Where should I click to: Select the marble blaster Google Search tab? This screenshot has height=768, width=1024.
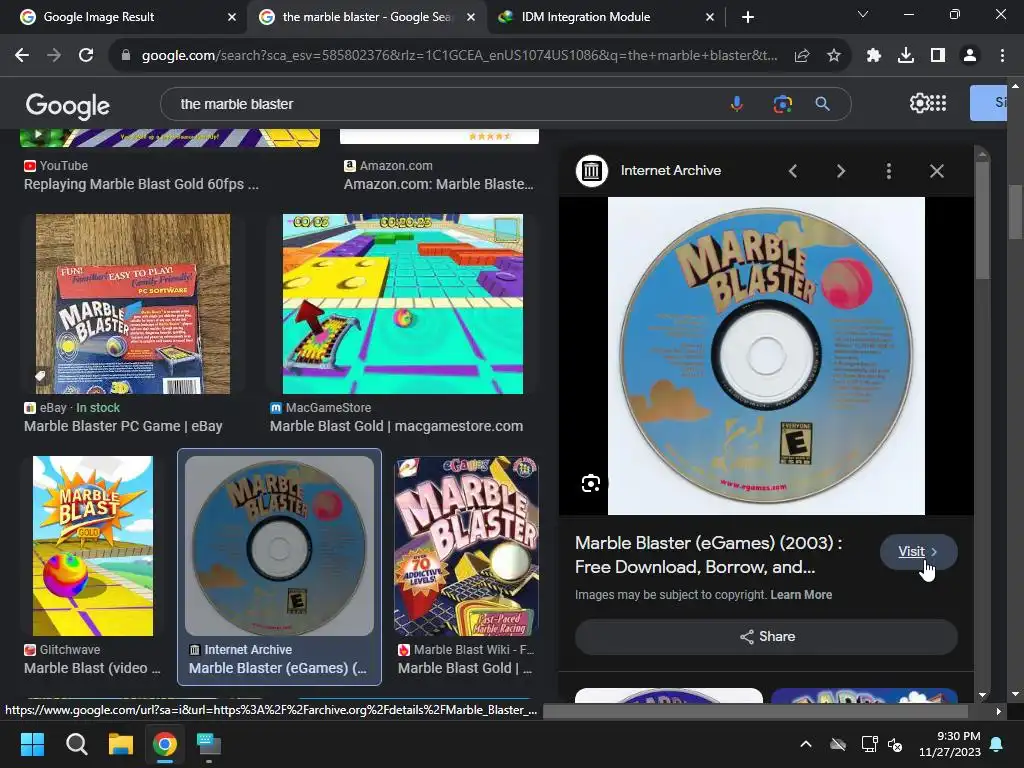[366, 17]
